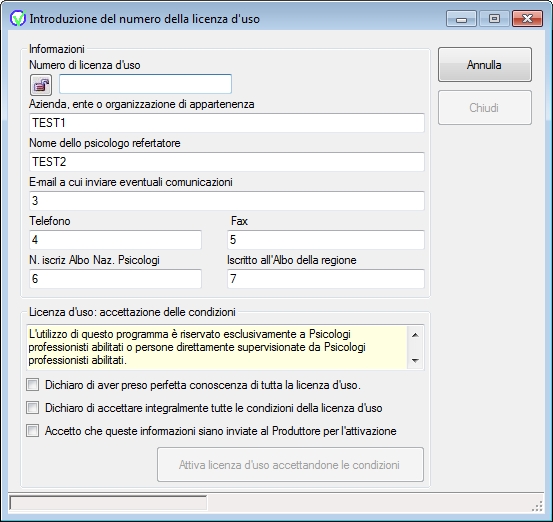Tick 'Dichiaro di accettare integralmente' checkbox
The image size is (553, 522).
point(32,408)
